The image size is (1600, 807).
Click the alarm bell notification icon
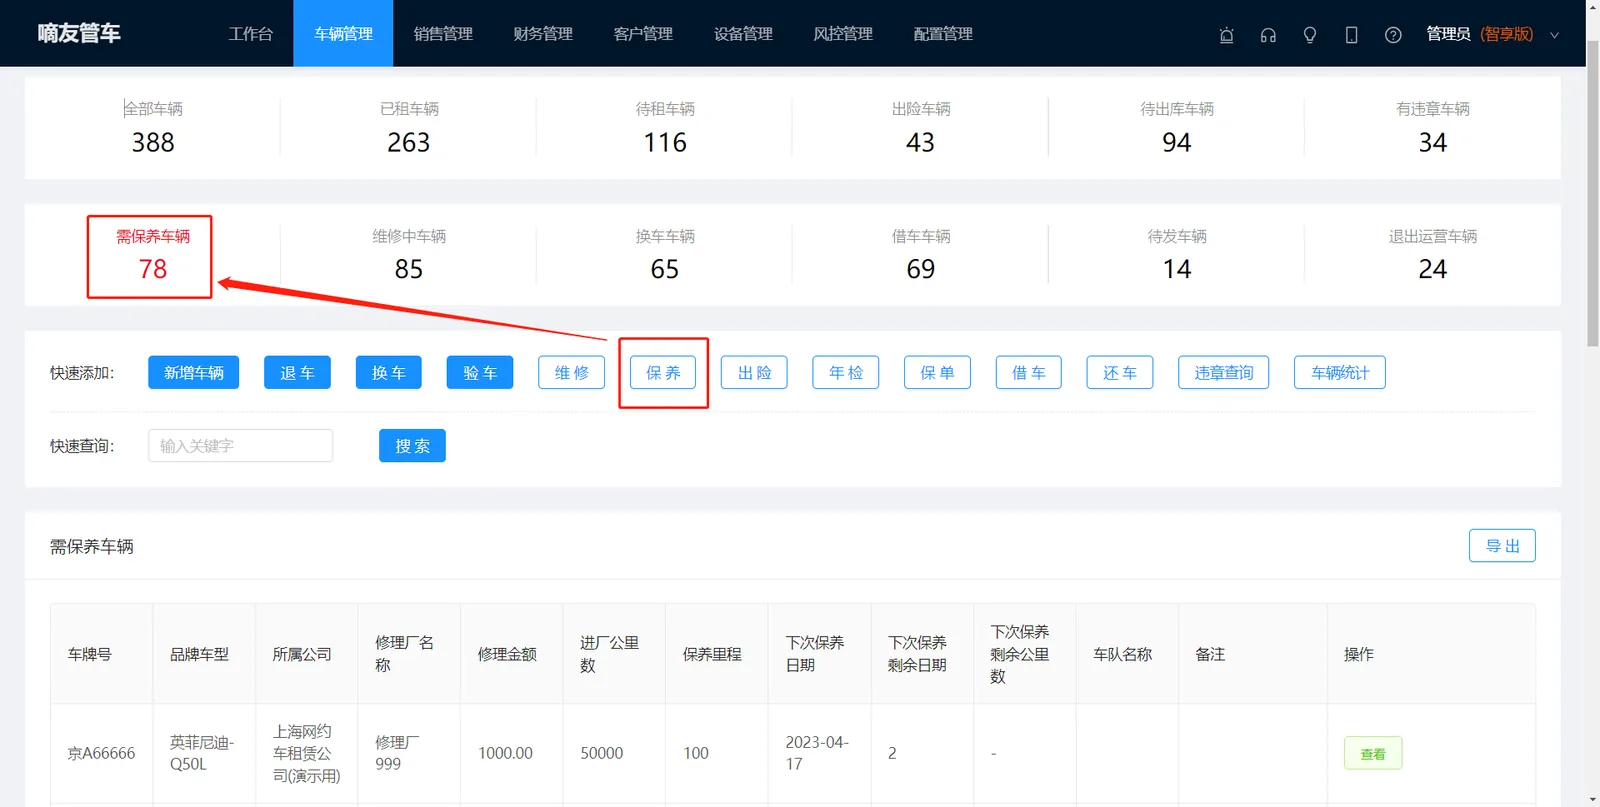tap(1227, 35)
